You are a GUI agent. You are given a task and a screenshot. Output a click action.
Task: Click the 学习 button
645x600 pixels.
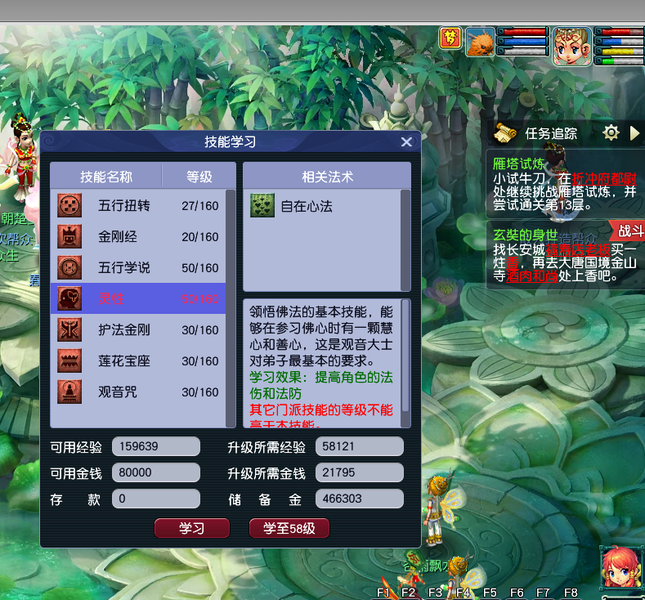192,528
